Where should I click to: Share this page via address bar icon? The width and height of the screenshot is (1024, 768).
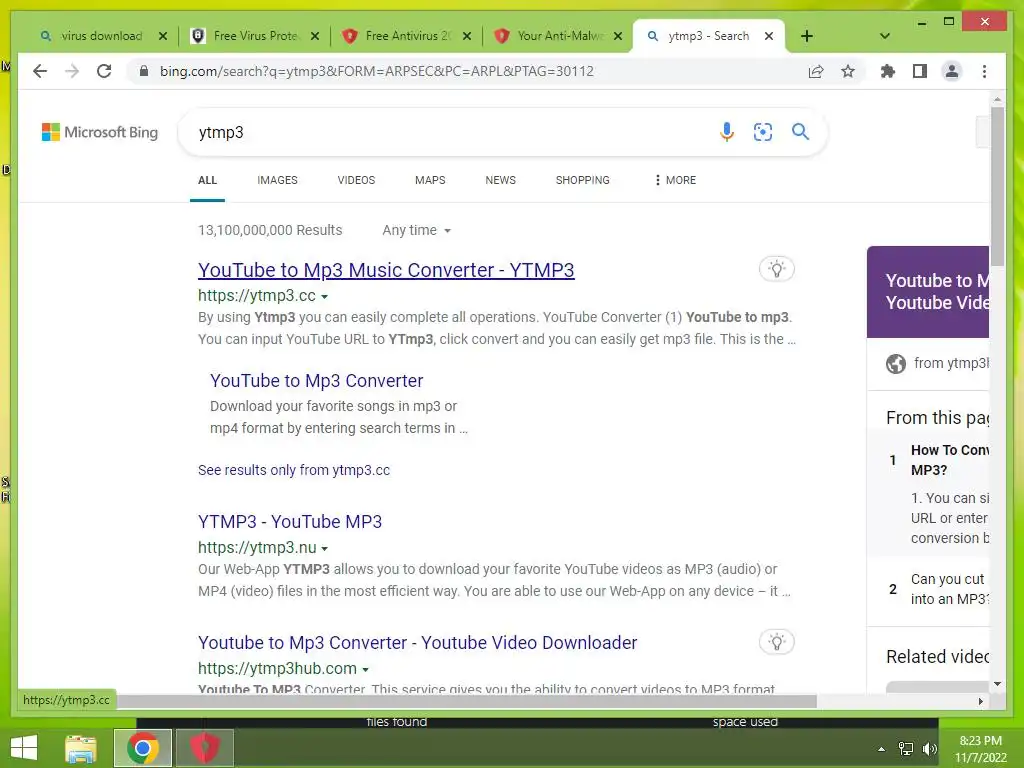pyautogui.click(x=816, y=71)
